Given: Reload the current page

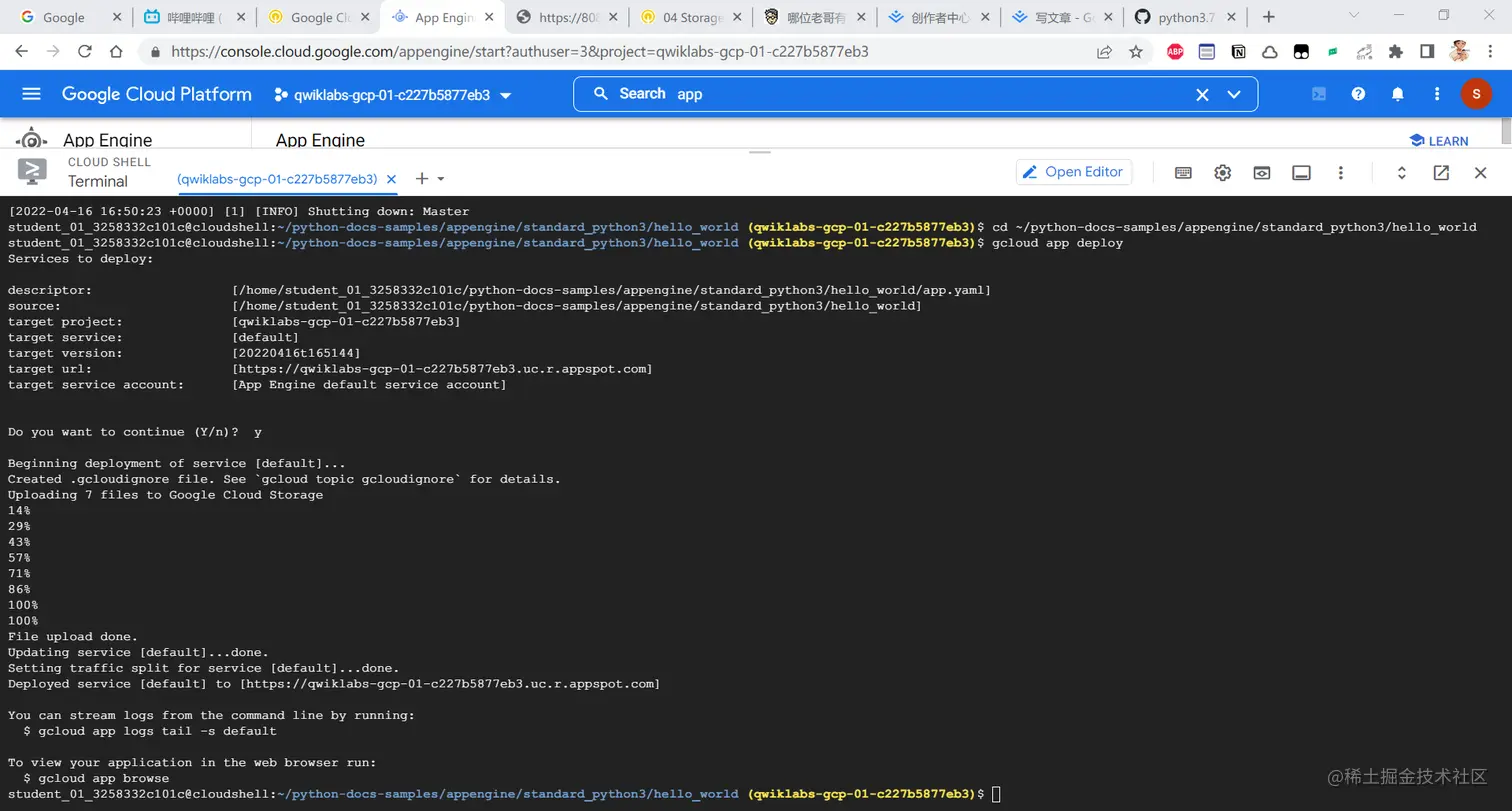Looking at the screenshot, I should coord(85,52).
